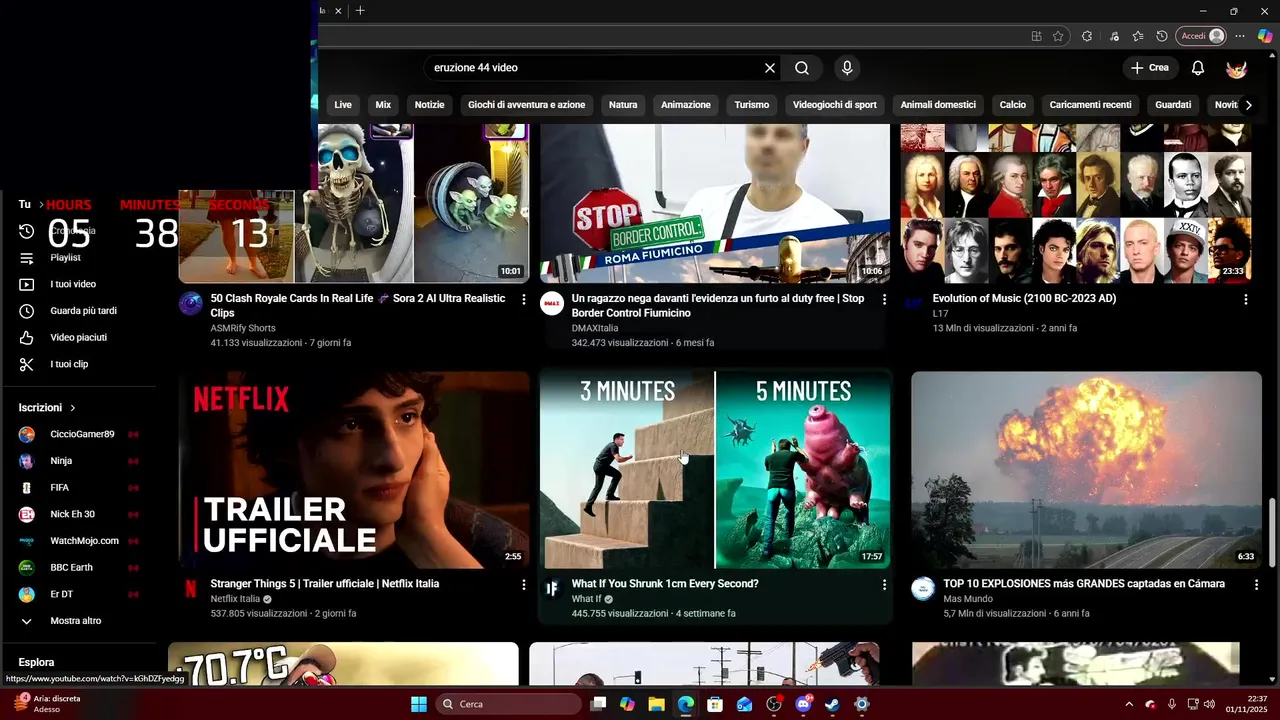Select the Animazione filter chip
The image size is (1280, 720).
point(686,105)
